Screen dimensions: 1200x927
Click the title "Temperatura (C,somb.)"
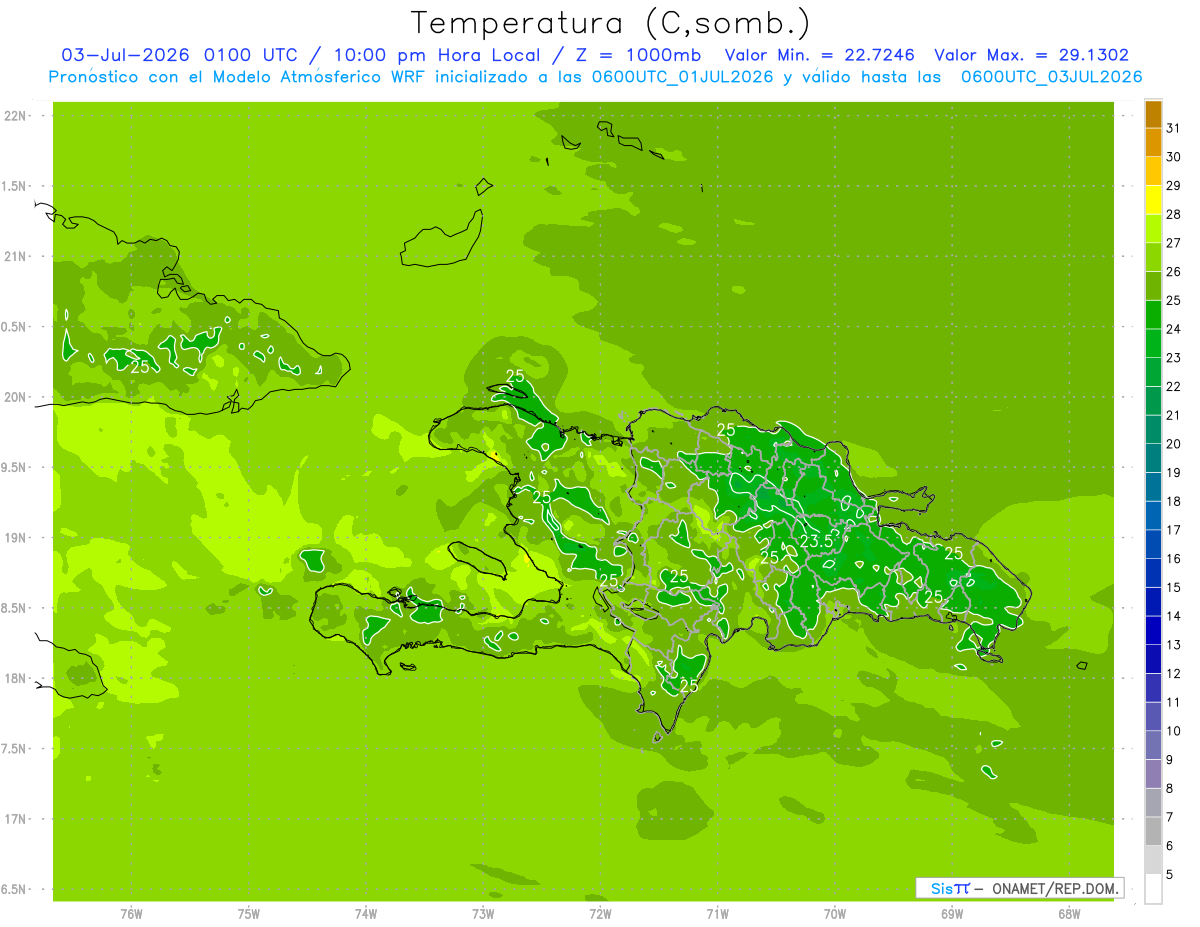pyautogui.click(x=611, y=23)
